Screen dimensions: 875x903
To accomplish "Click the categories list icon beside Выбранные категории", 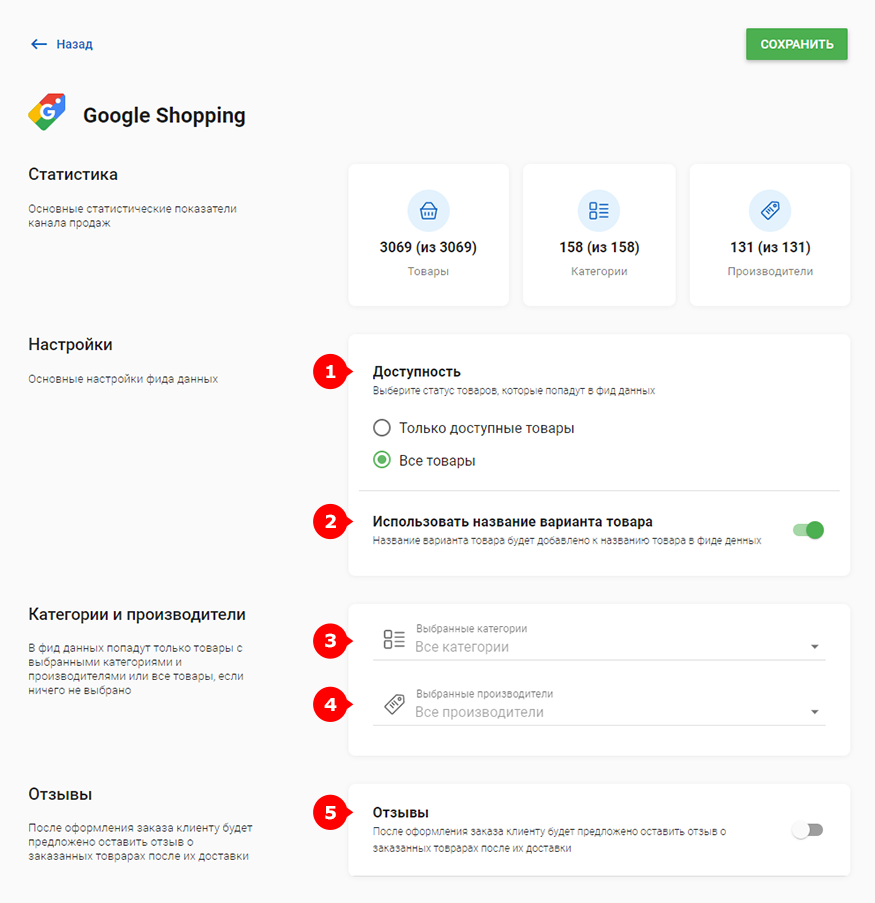I will click(394, 639).
